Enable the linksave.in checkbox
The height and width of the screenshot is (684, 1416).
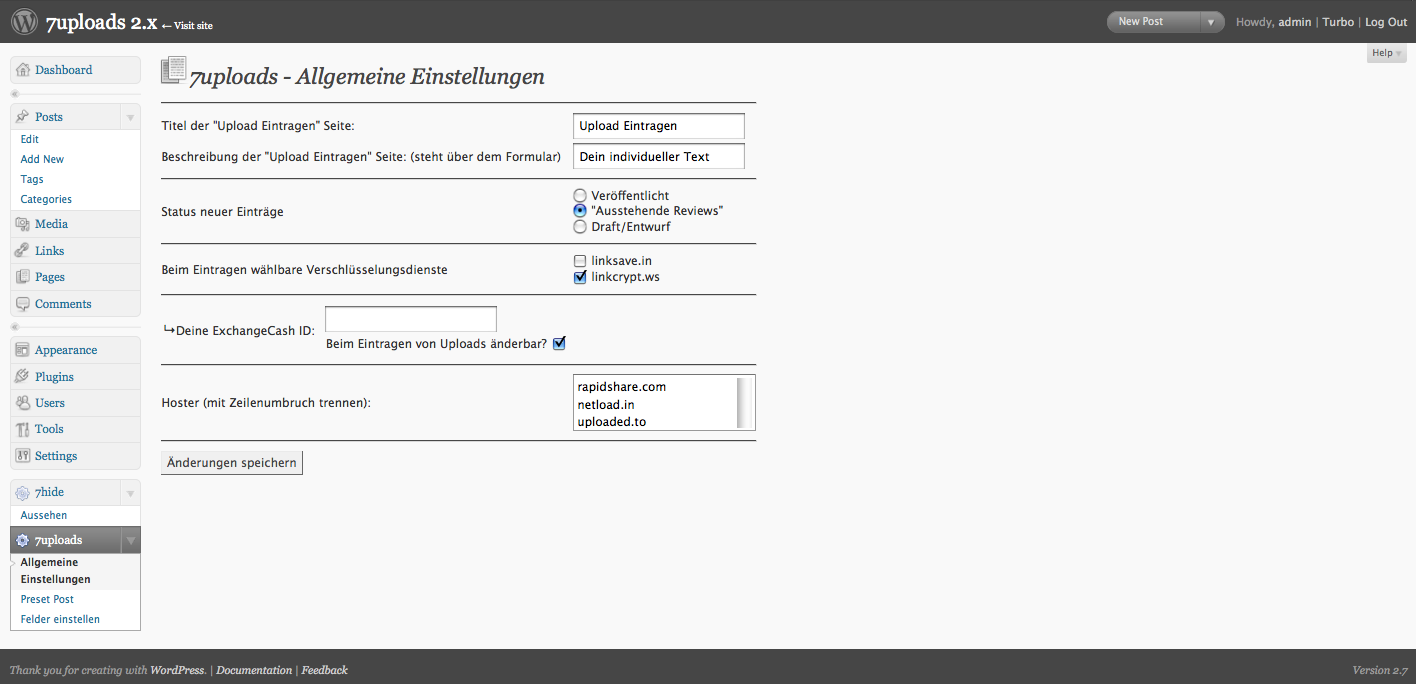[580, 261]
